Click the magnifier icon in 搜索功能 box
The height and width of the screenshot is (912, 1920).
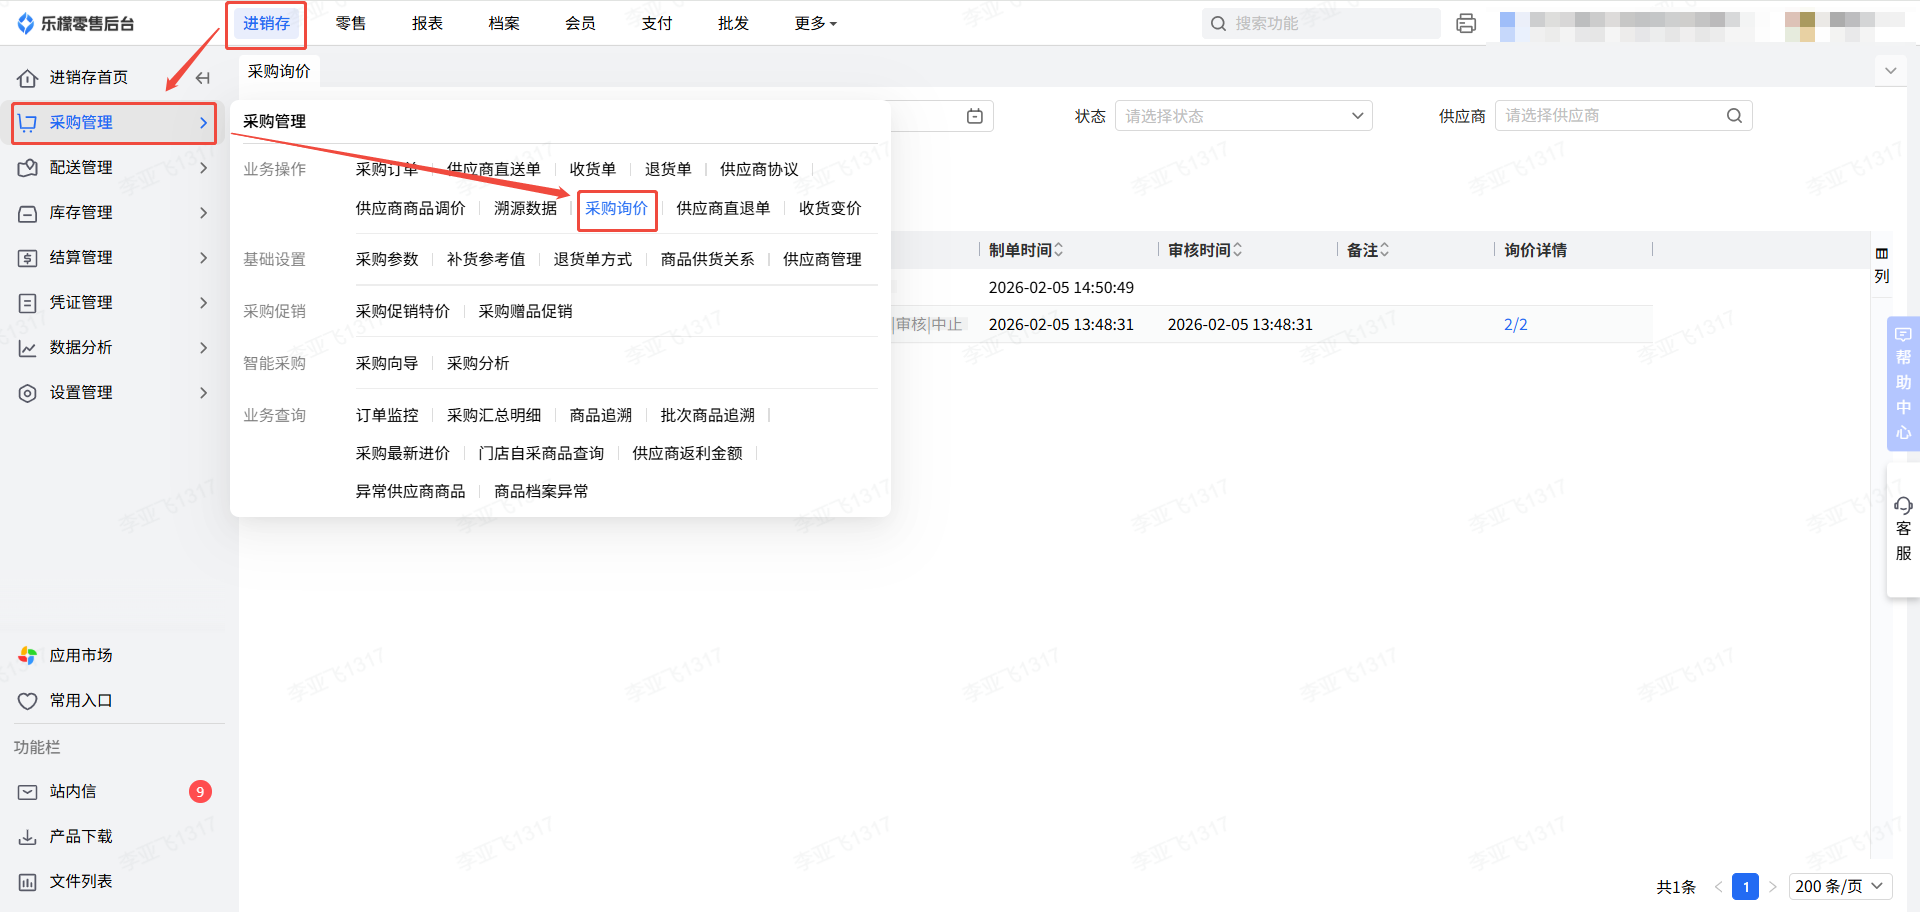[1218, 23]
